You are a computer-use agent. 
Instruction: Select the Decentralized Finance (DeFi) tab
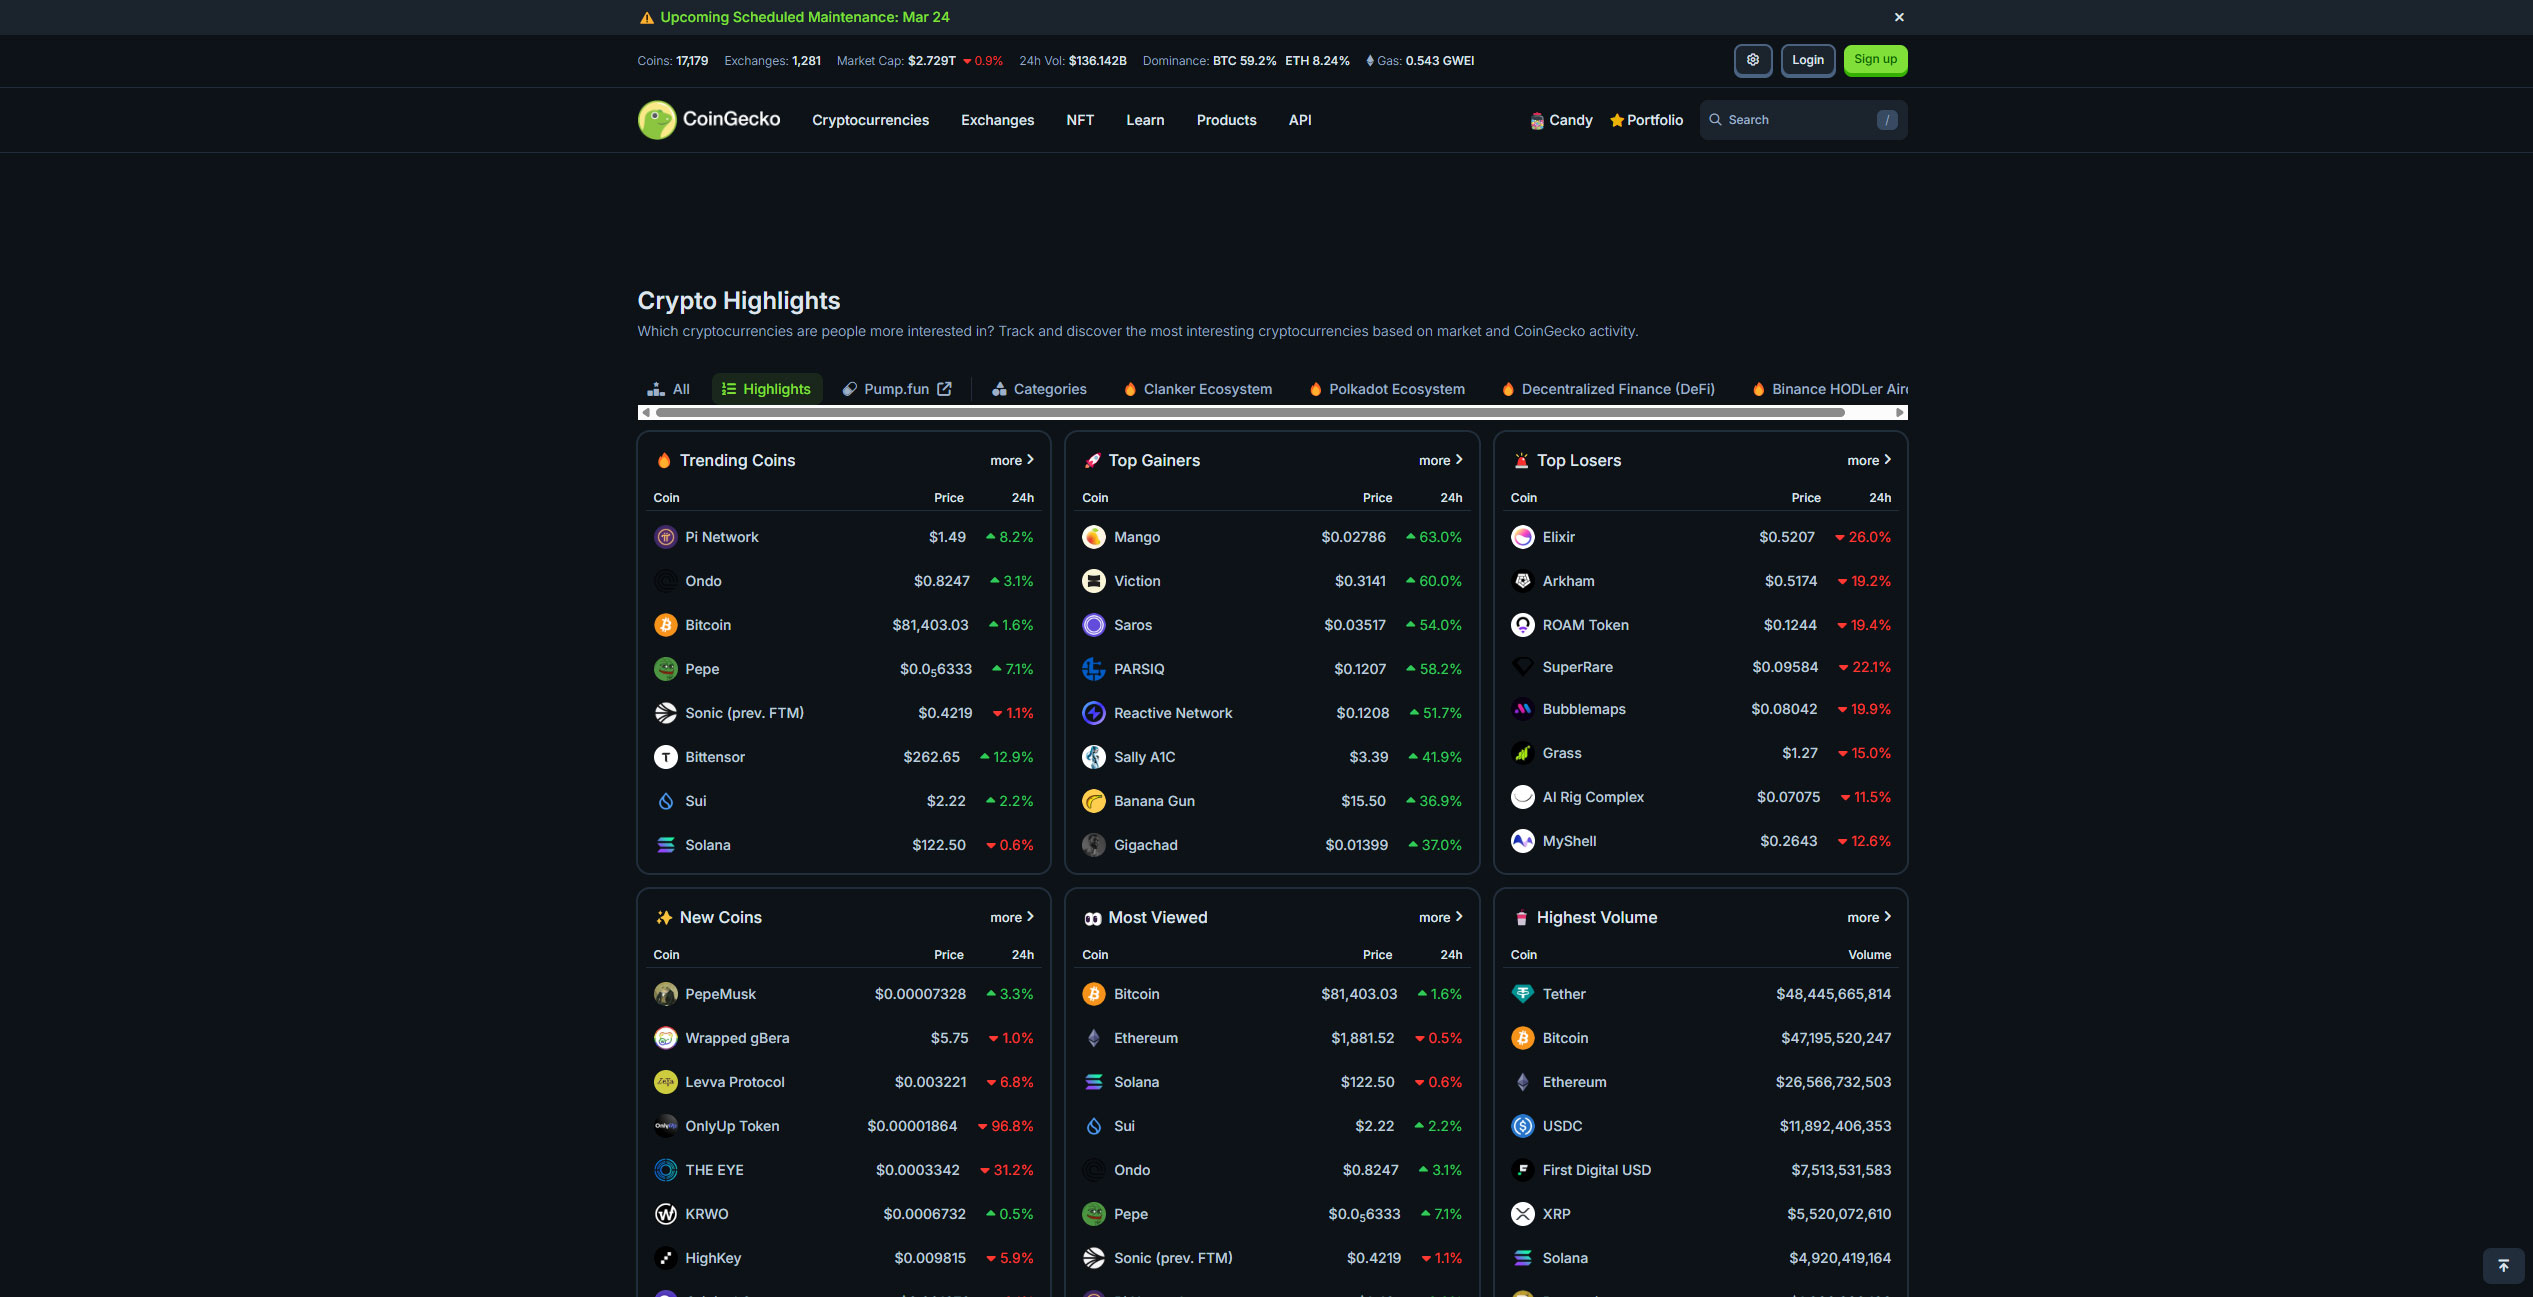pos(1608,389)
